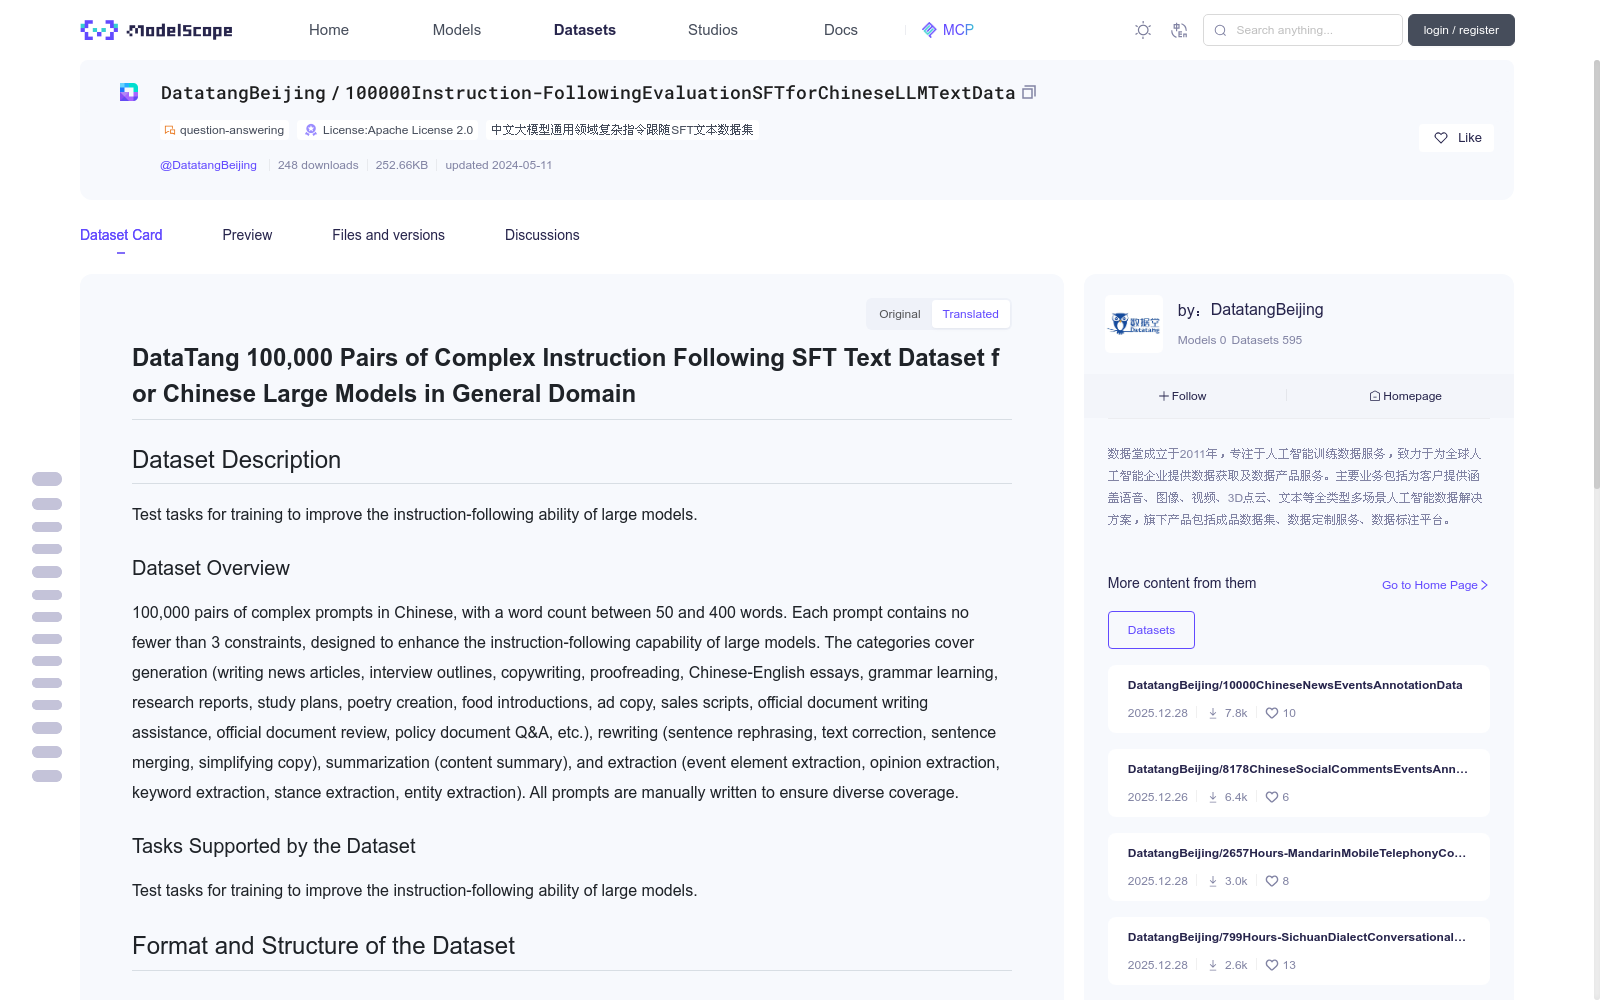This screenshot has height=1000, width=1600.
Task: Click License: Apache License 2.0 tag
Action: coord(389,130)
